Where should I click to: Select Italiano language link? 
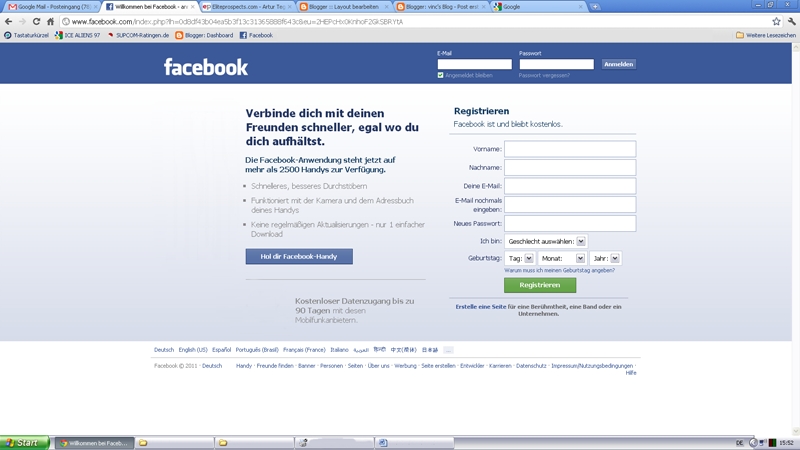point(339,350)
